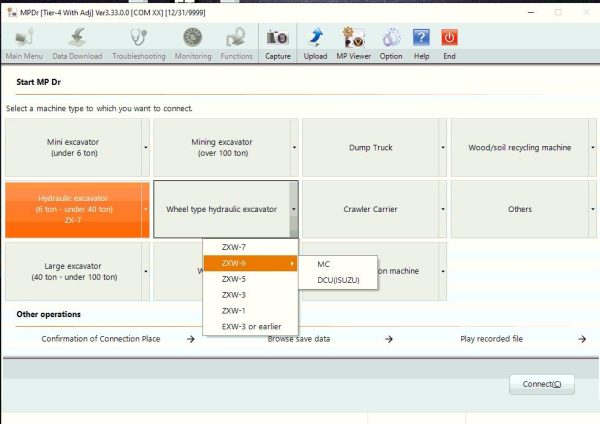Viewport: 600px width, 424px height.
Task: Collapse Wheel type hydraulic excavator dropdown arrow
Action: coord(294,209)
